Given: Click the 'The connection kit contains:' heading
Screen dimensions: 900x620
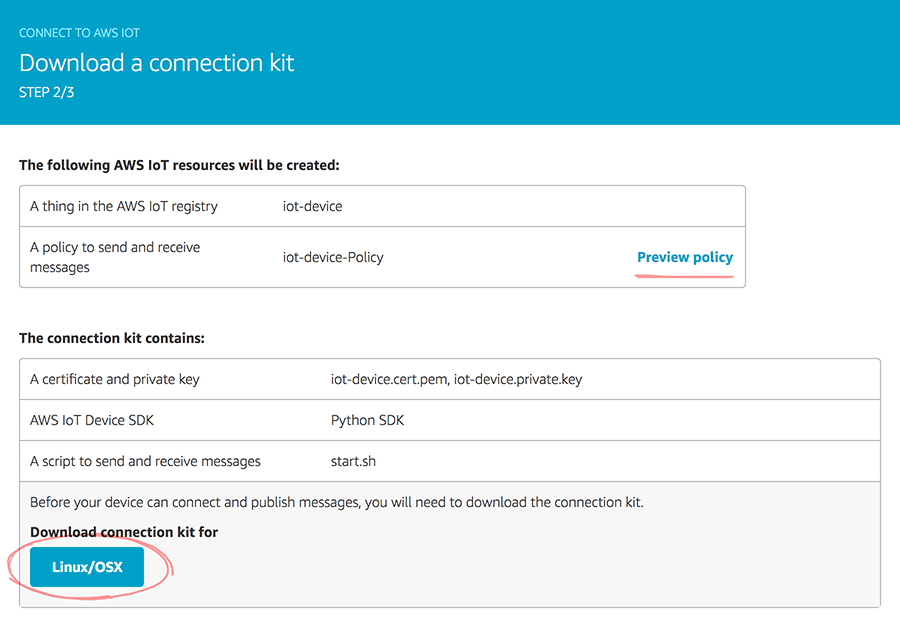Looking at the screenshot, I should point(112,338).
